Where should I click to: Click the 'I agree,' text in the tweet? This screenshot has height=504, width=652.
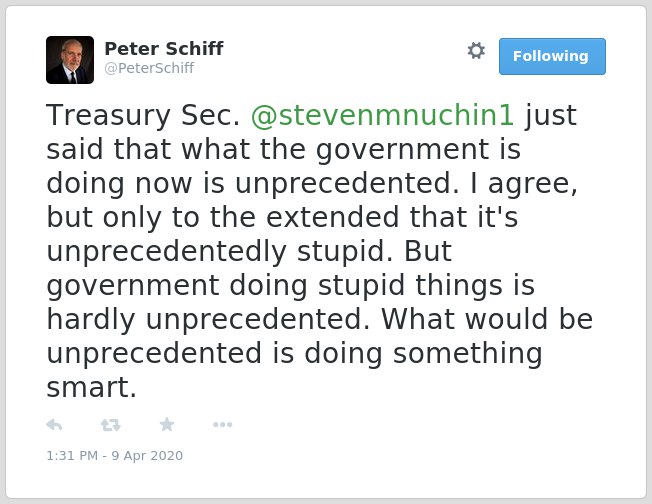(x=524, y=184)
